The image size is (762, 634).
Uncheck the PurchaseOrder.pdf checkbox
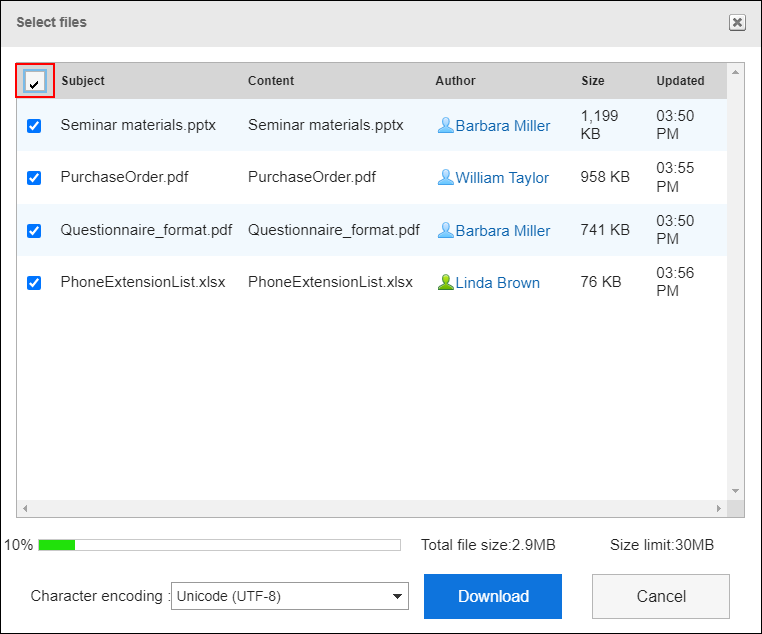34,178
